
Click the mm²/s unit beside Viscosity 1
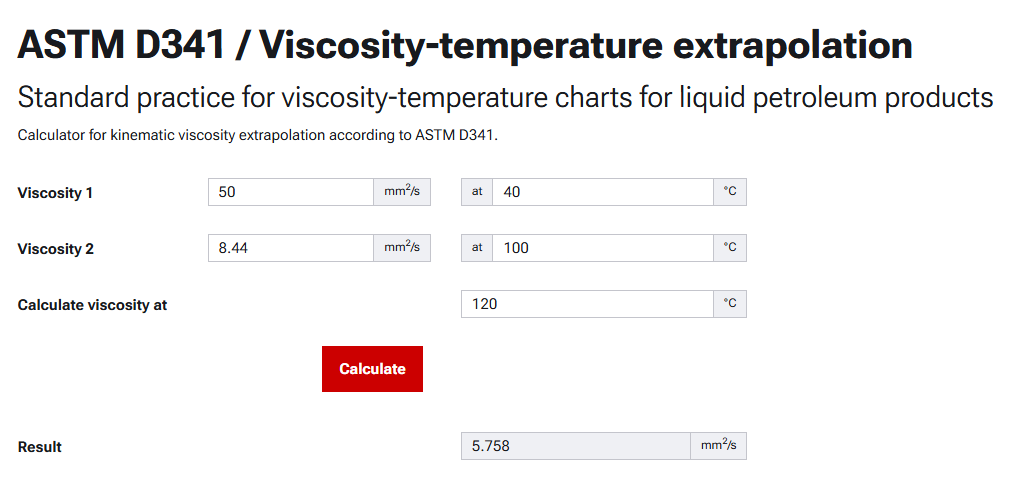(402, 192)
